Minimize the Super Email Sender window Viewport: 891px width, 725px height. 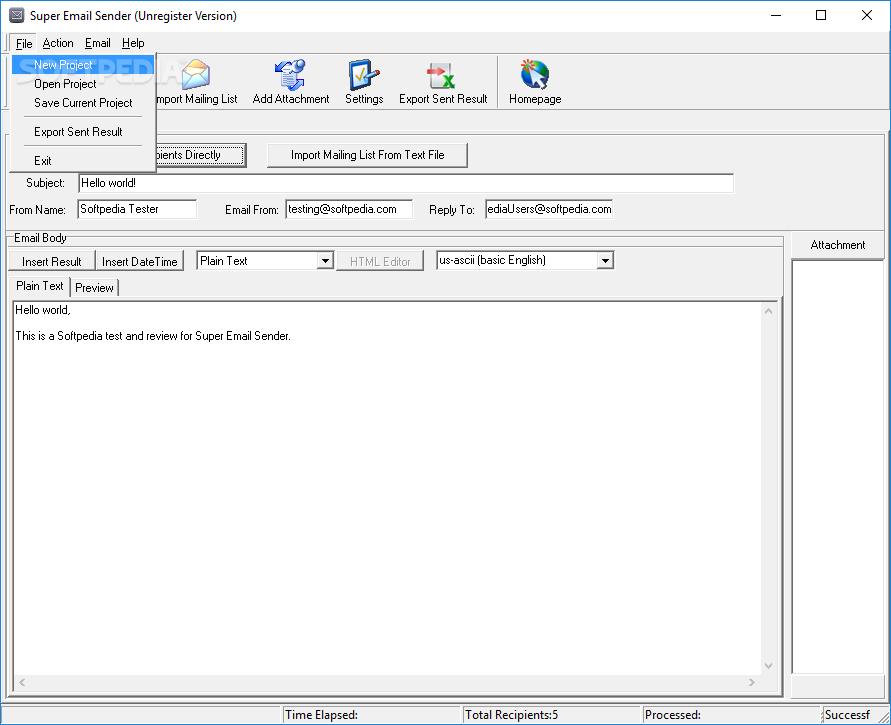(x=776, y=15)
